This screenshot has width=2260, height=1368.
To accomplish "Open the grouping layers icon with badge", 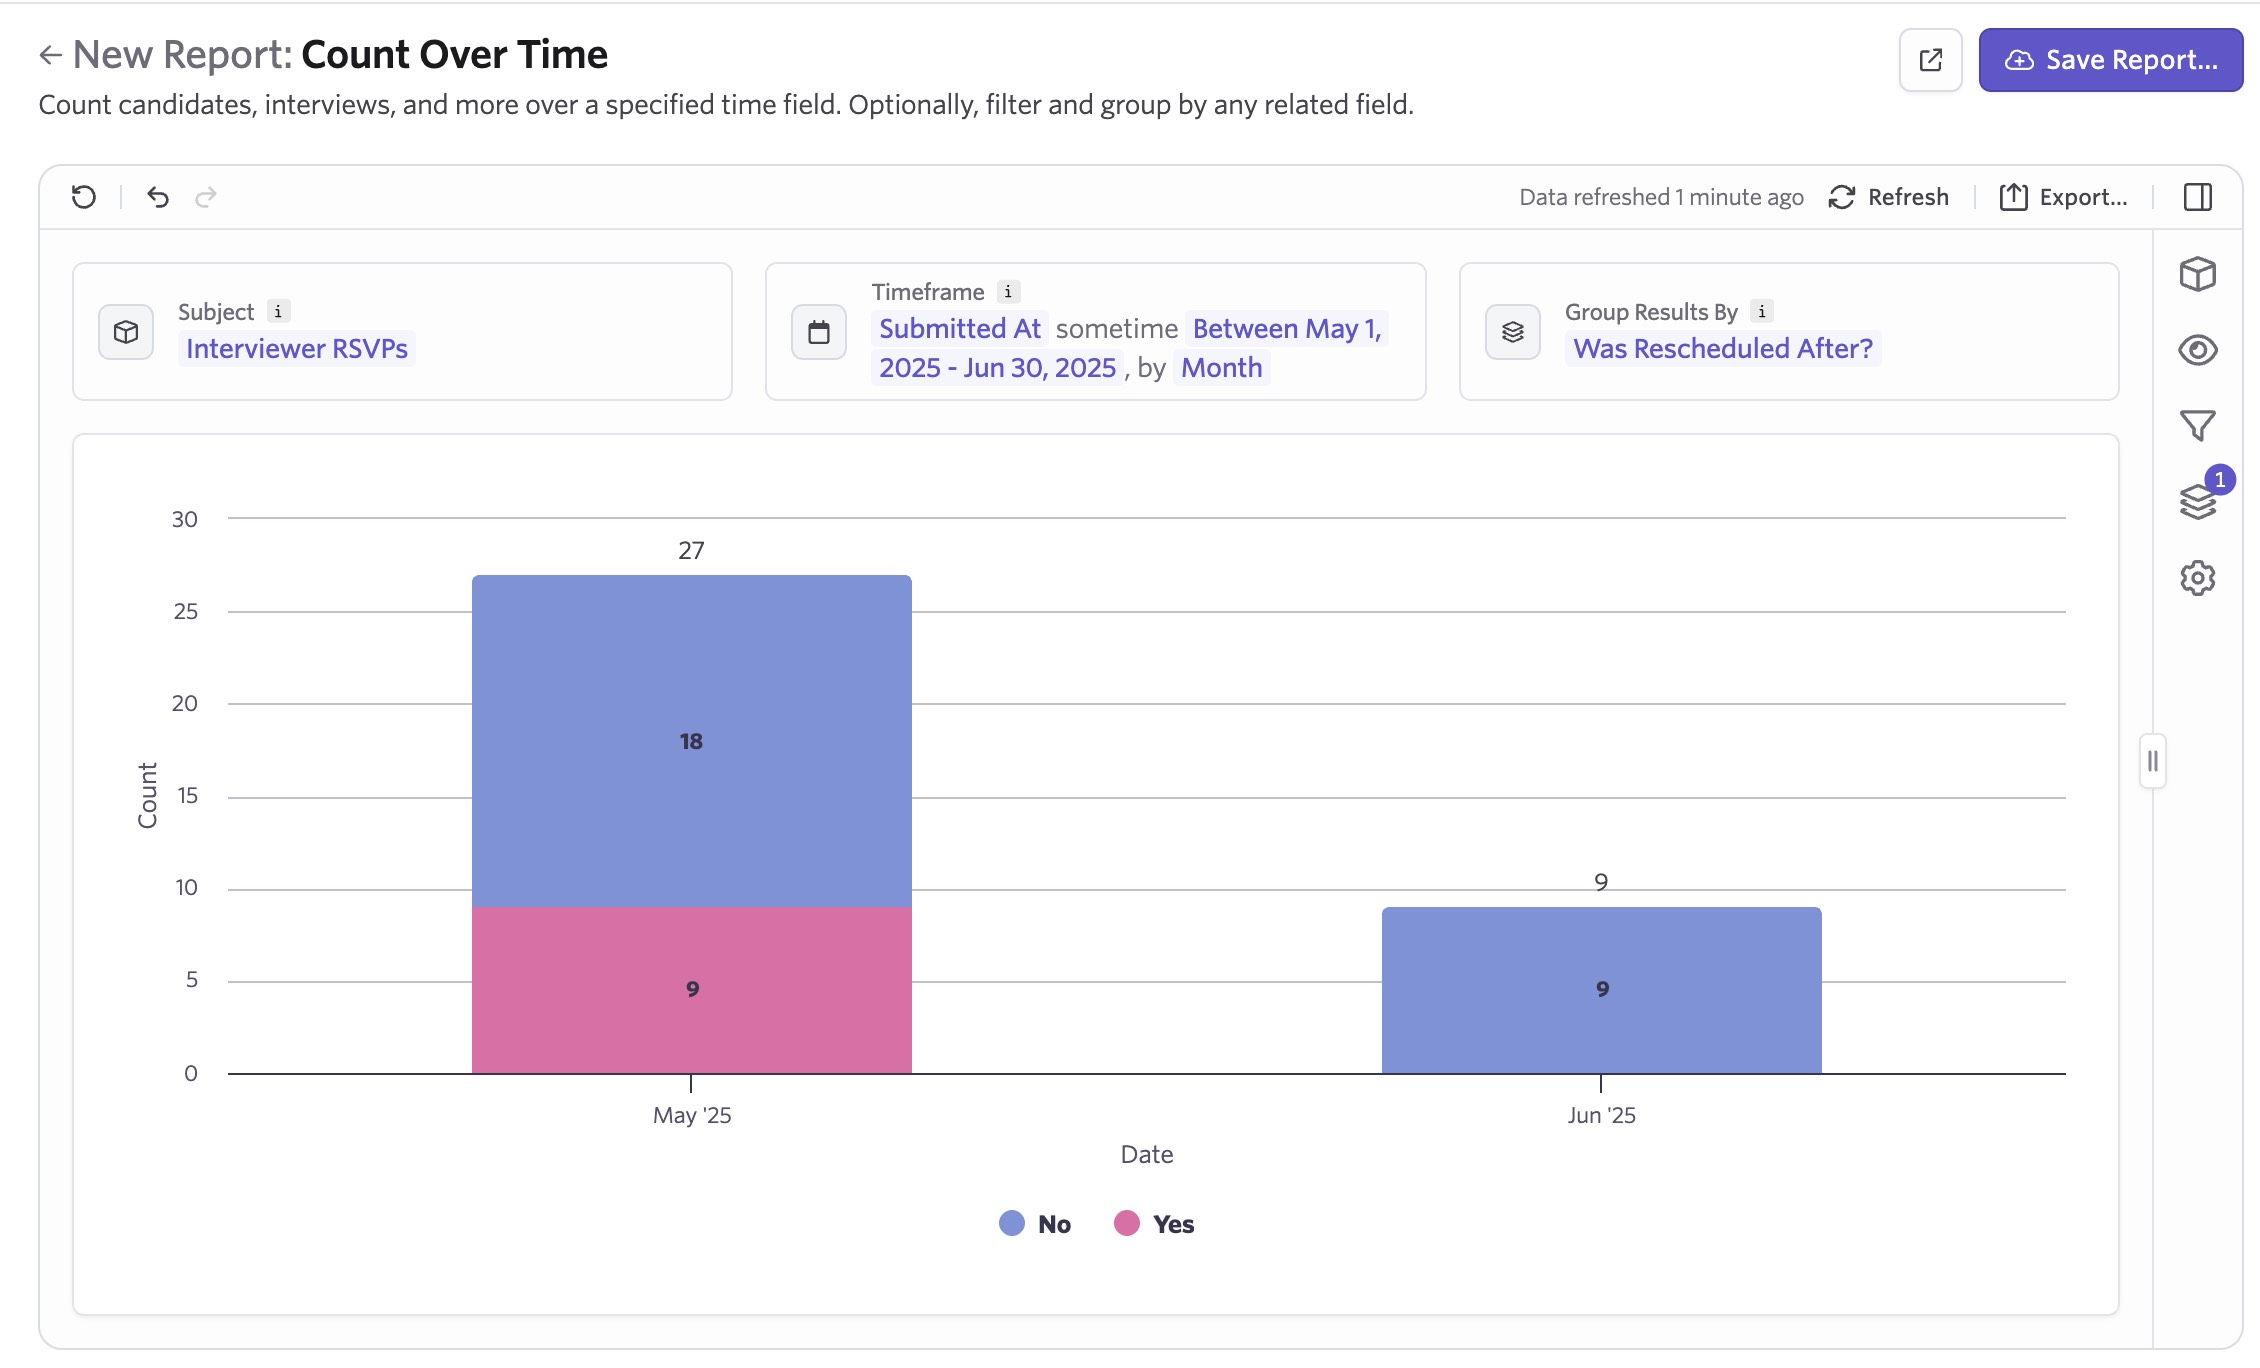I will (x=2197, y=501).
